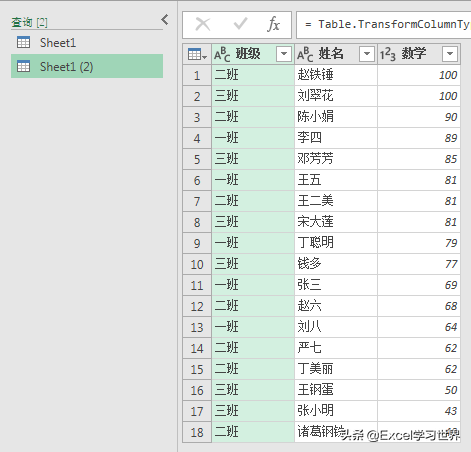Collapse the queries pane with the arrow
471x452 pixels.
point(165,20)
